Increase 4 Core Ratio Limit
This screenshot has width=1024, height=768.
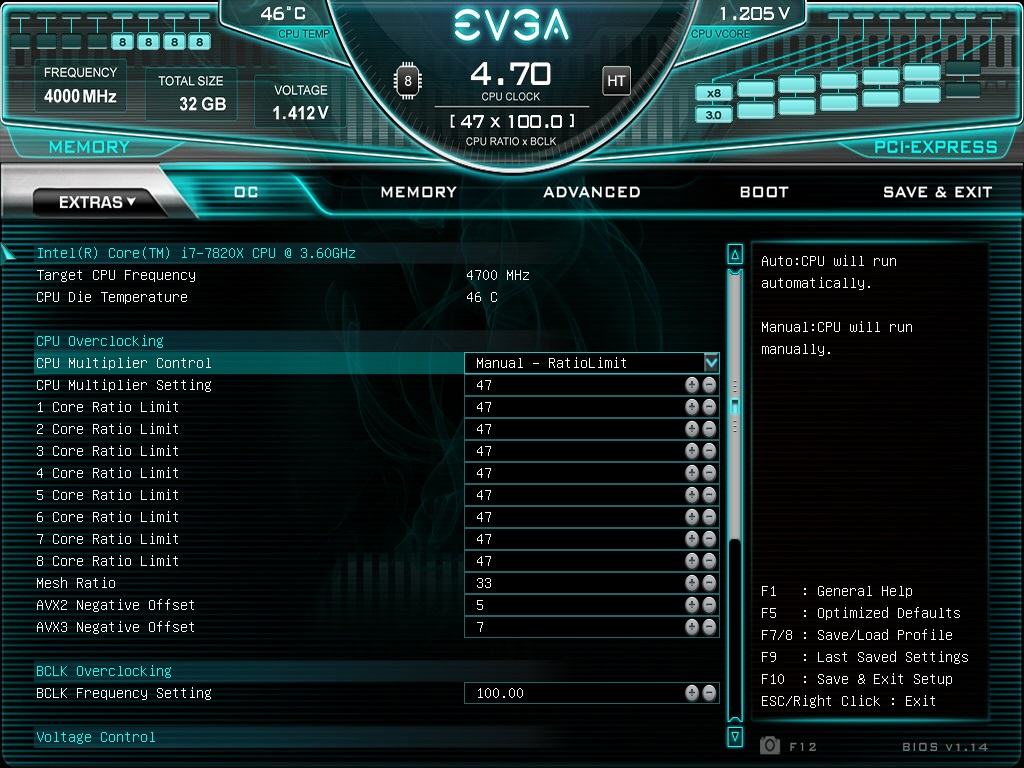coord(692,473)
